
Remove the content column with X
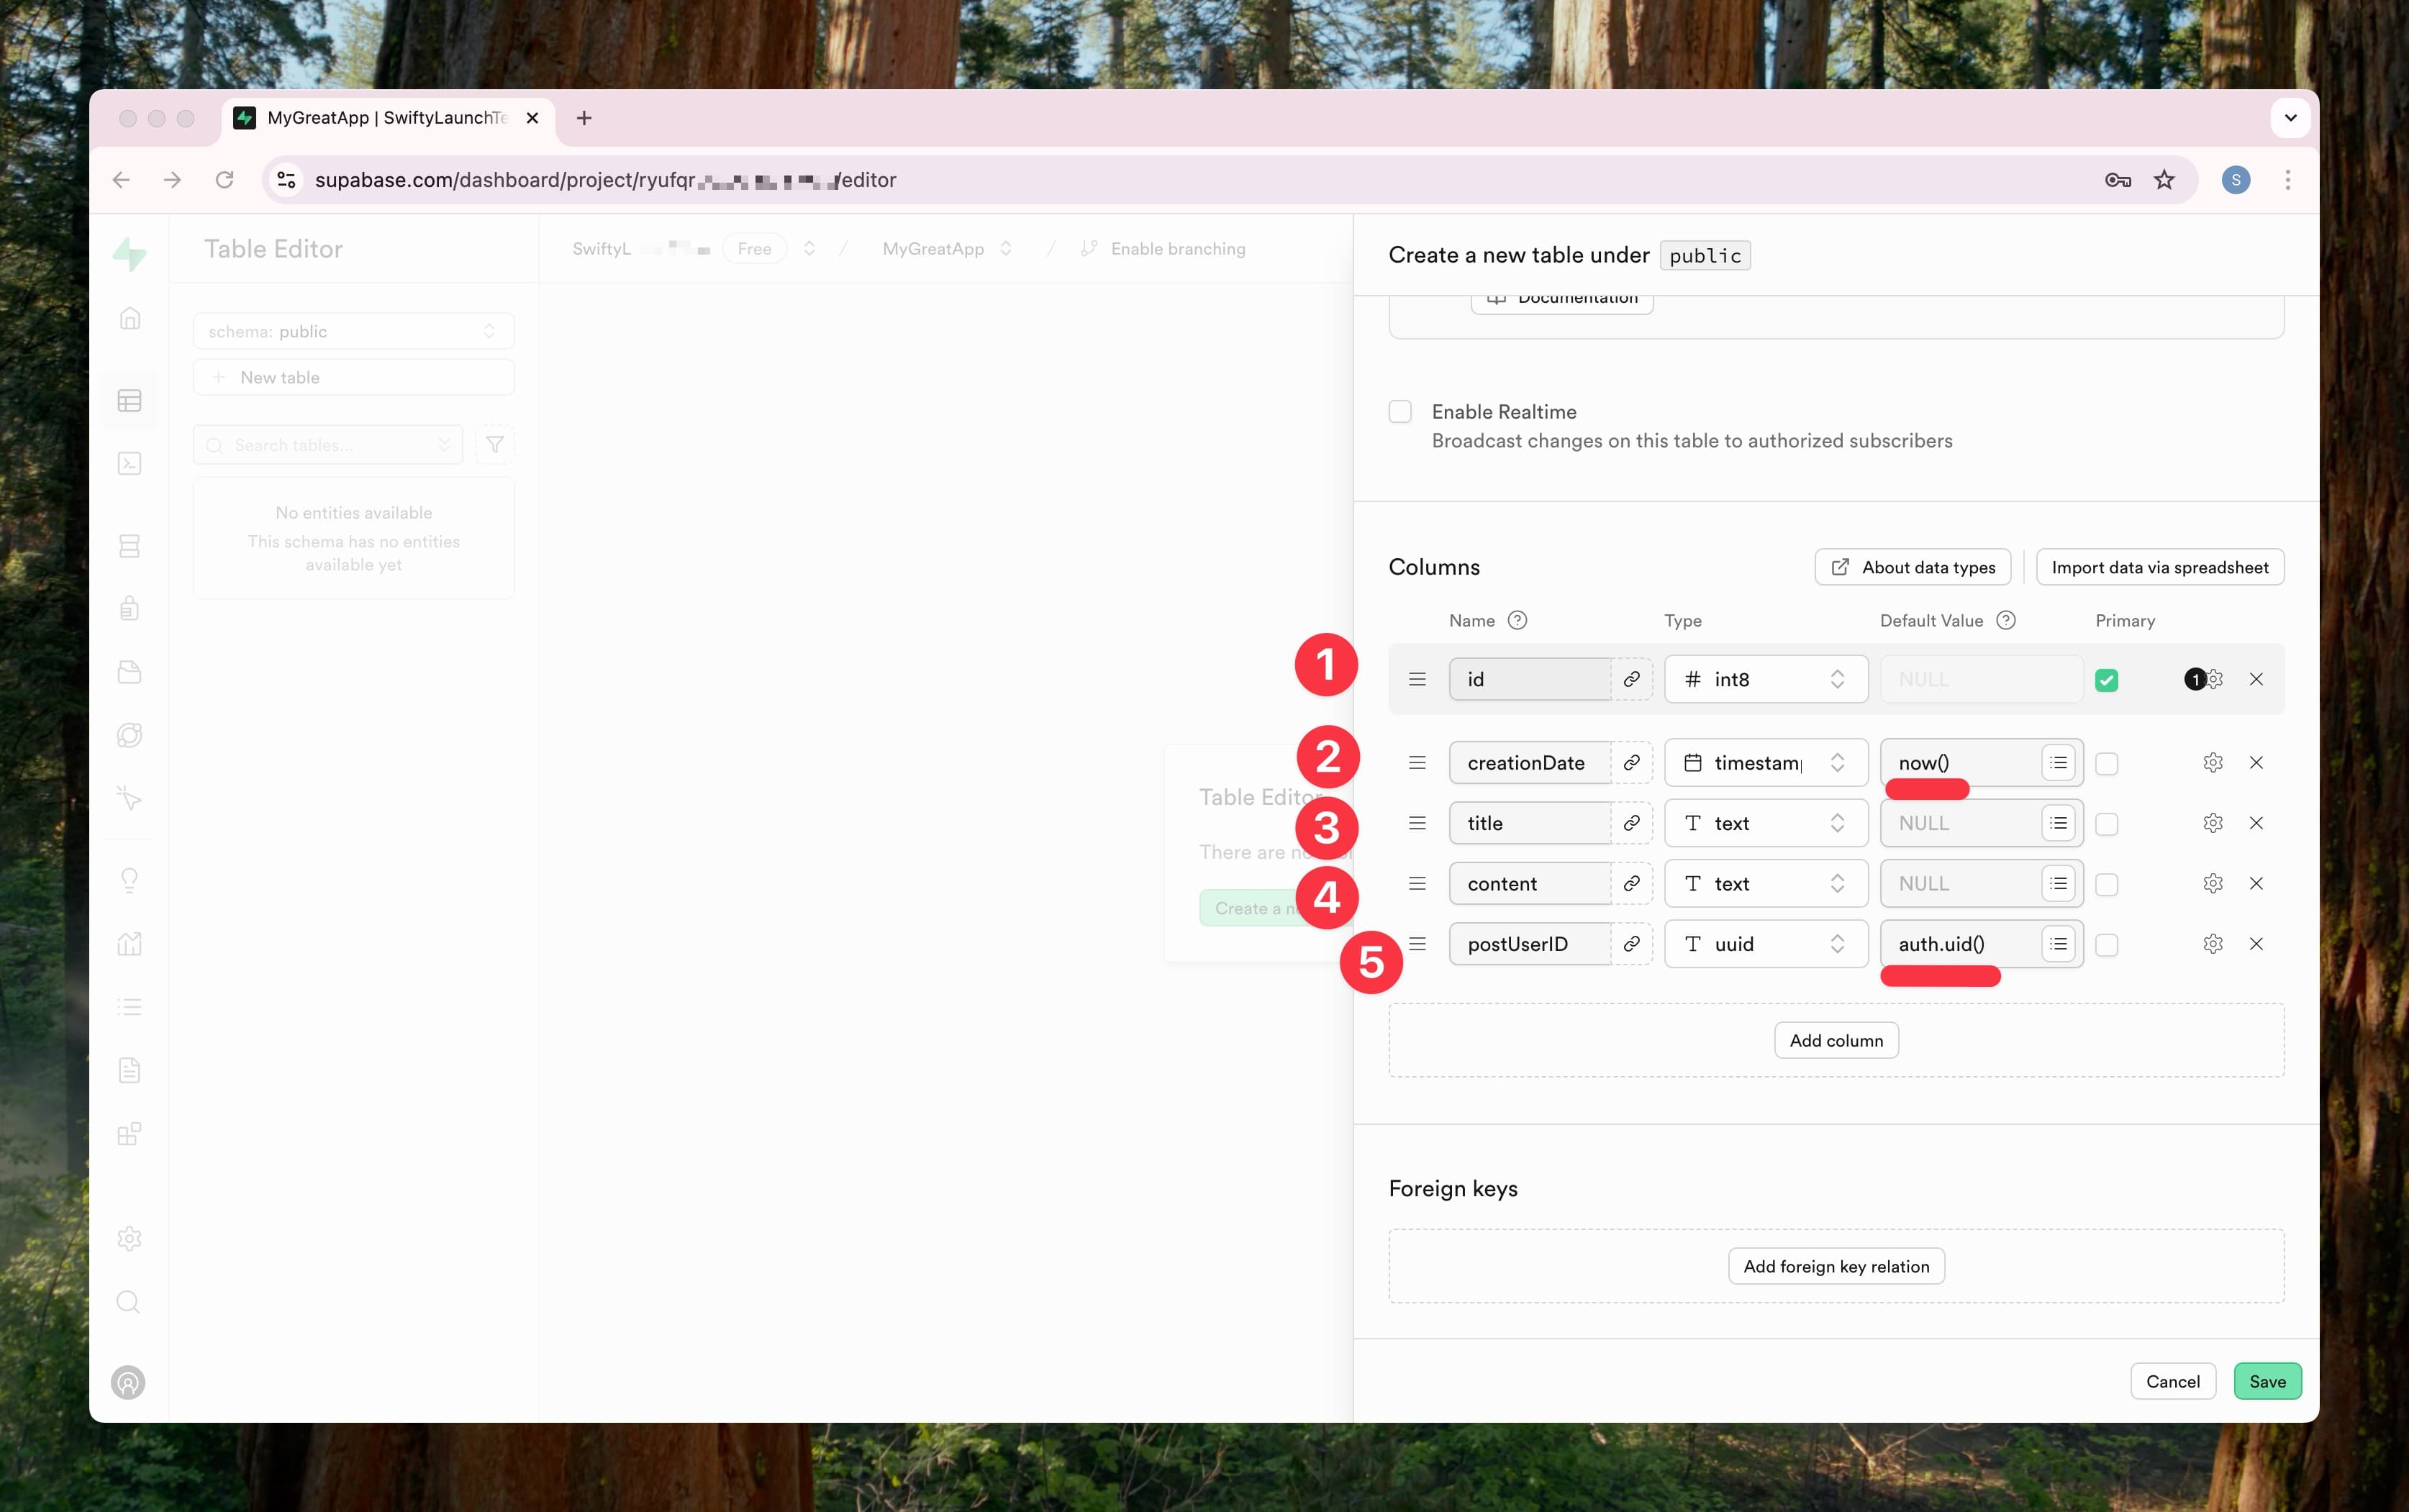(2256, 883)
